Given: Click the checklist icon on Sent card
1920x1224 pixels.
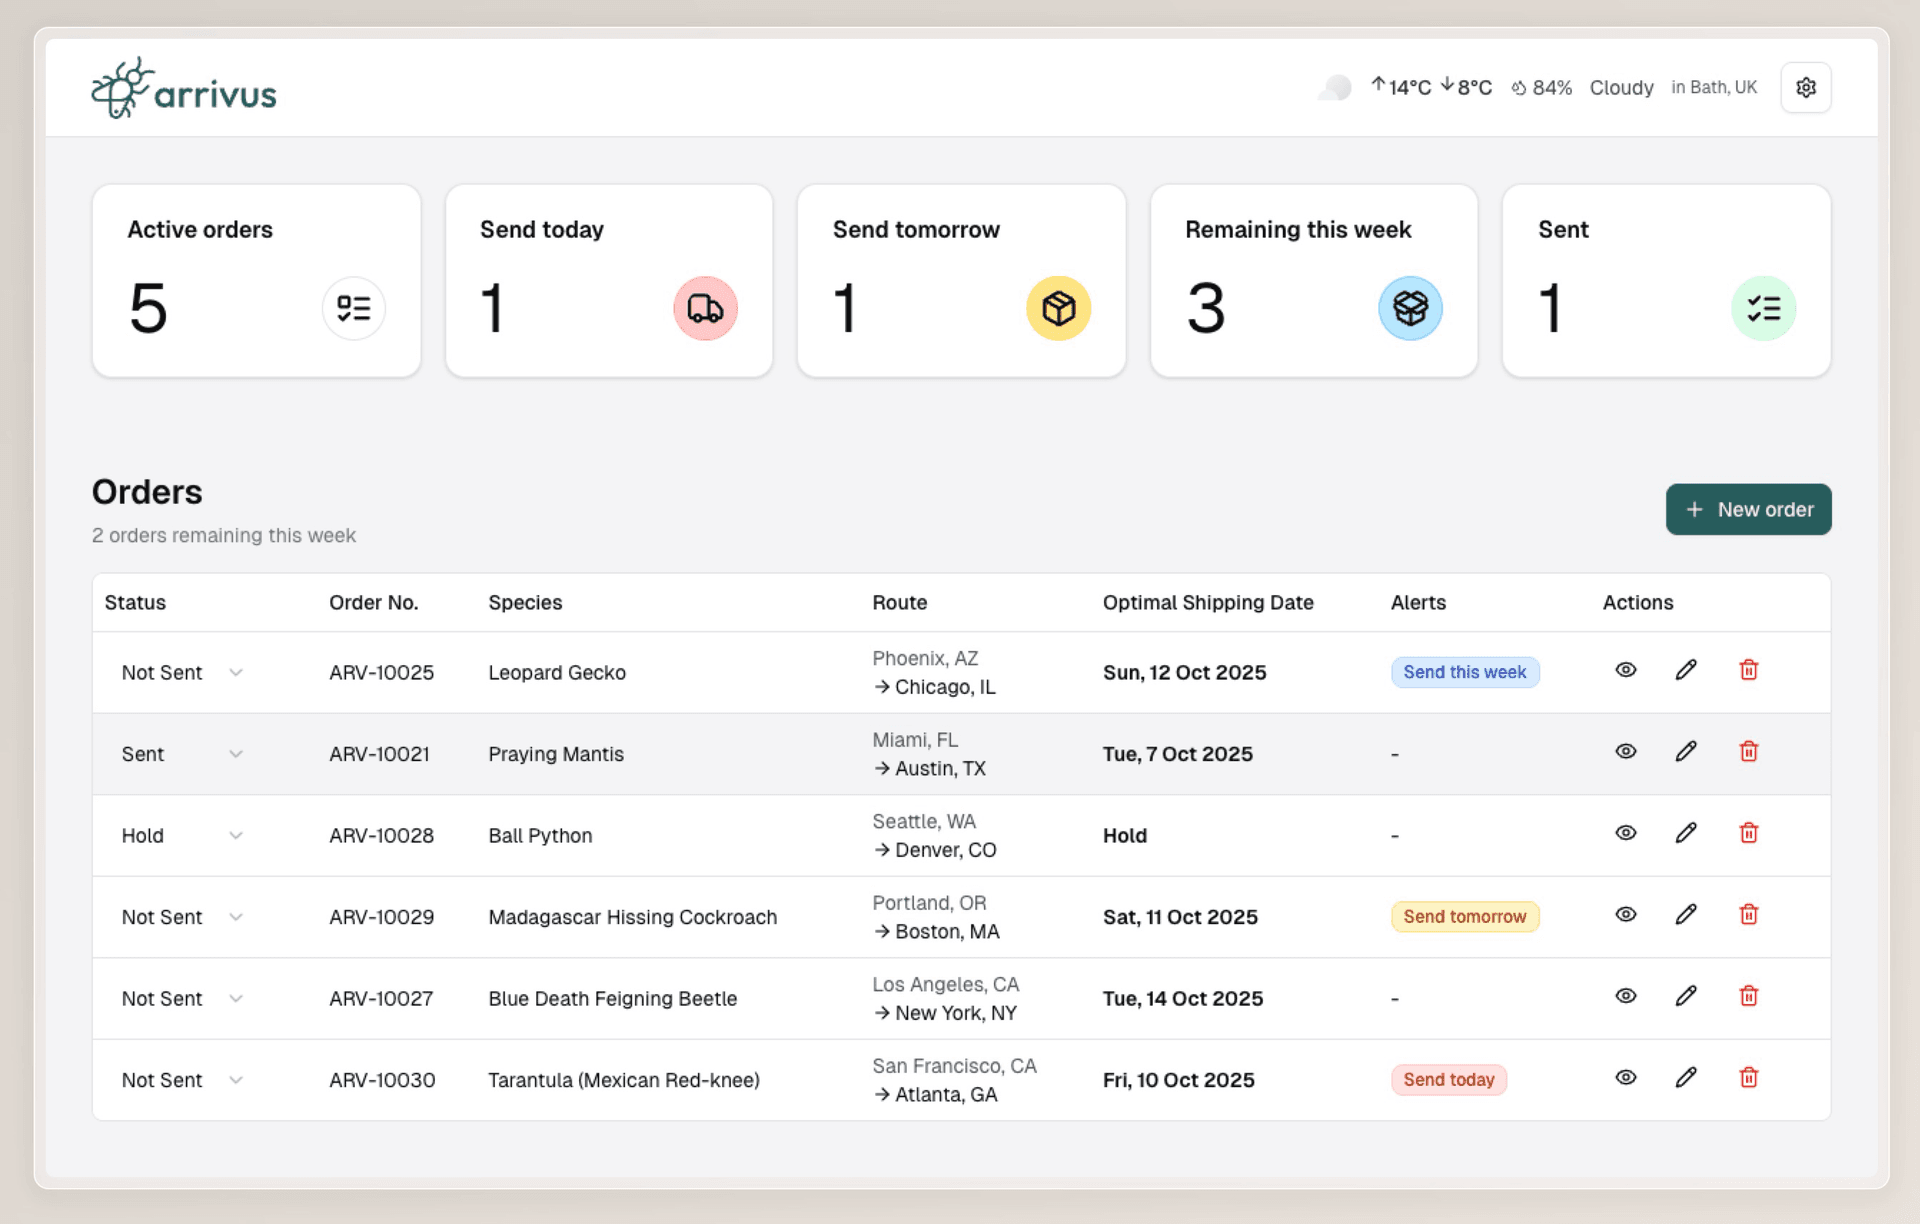Looking at the screenshot, I should [1764, 308].
